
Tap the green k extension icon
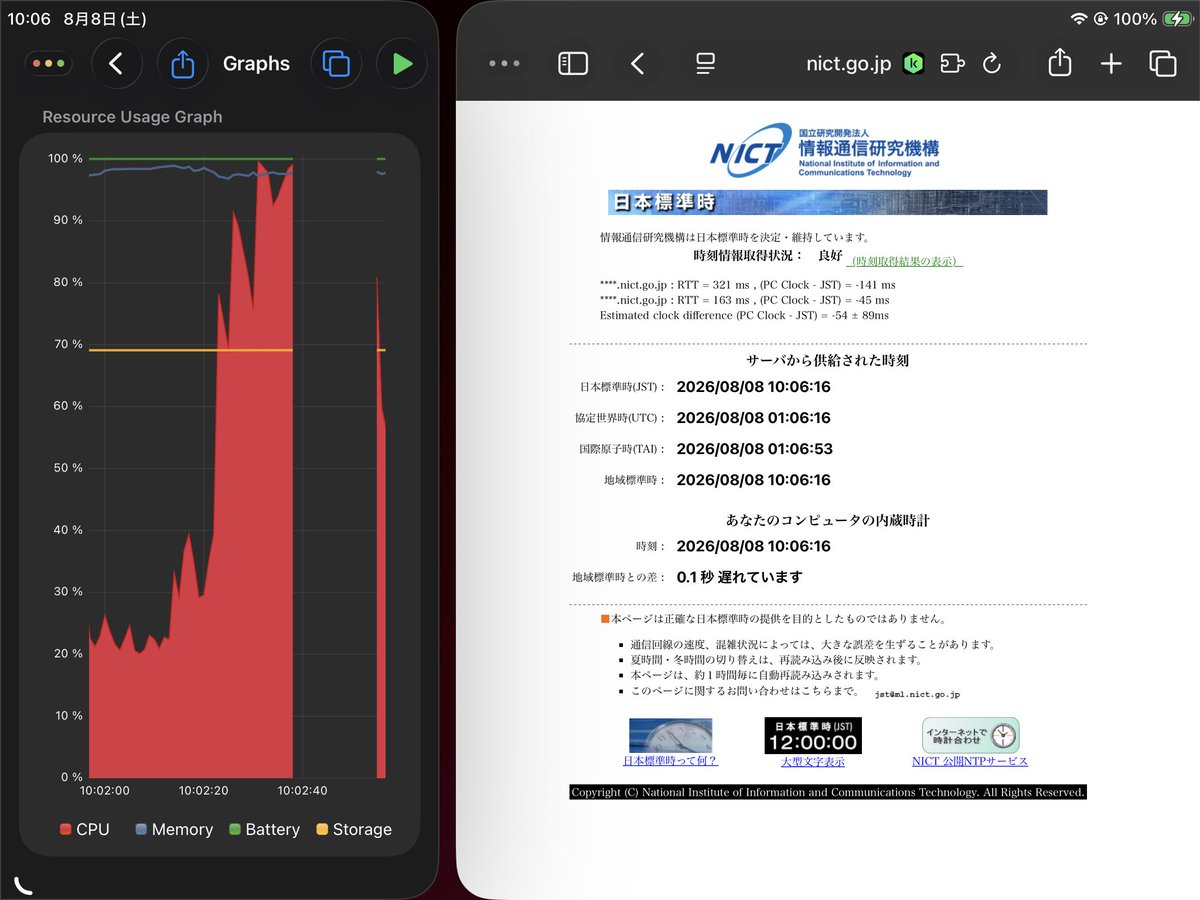tap(913, 64)
